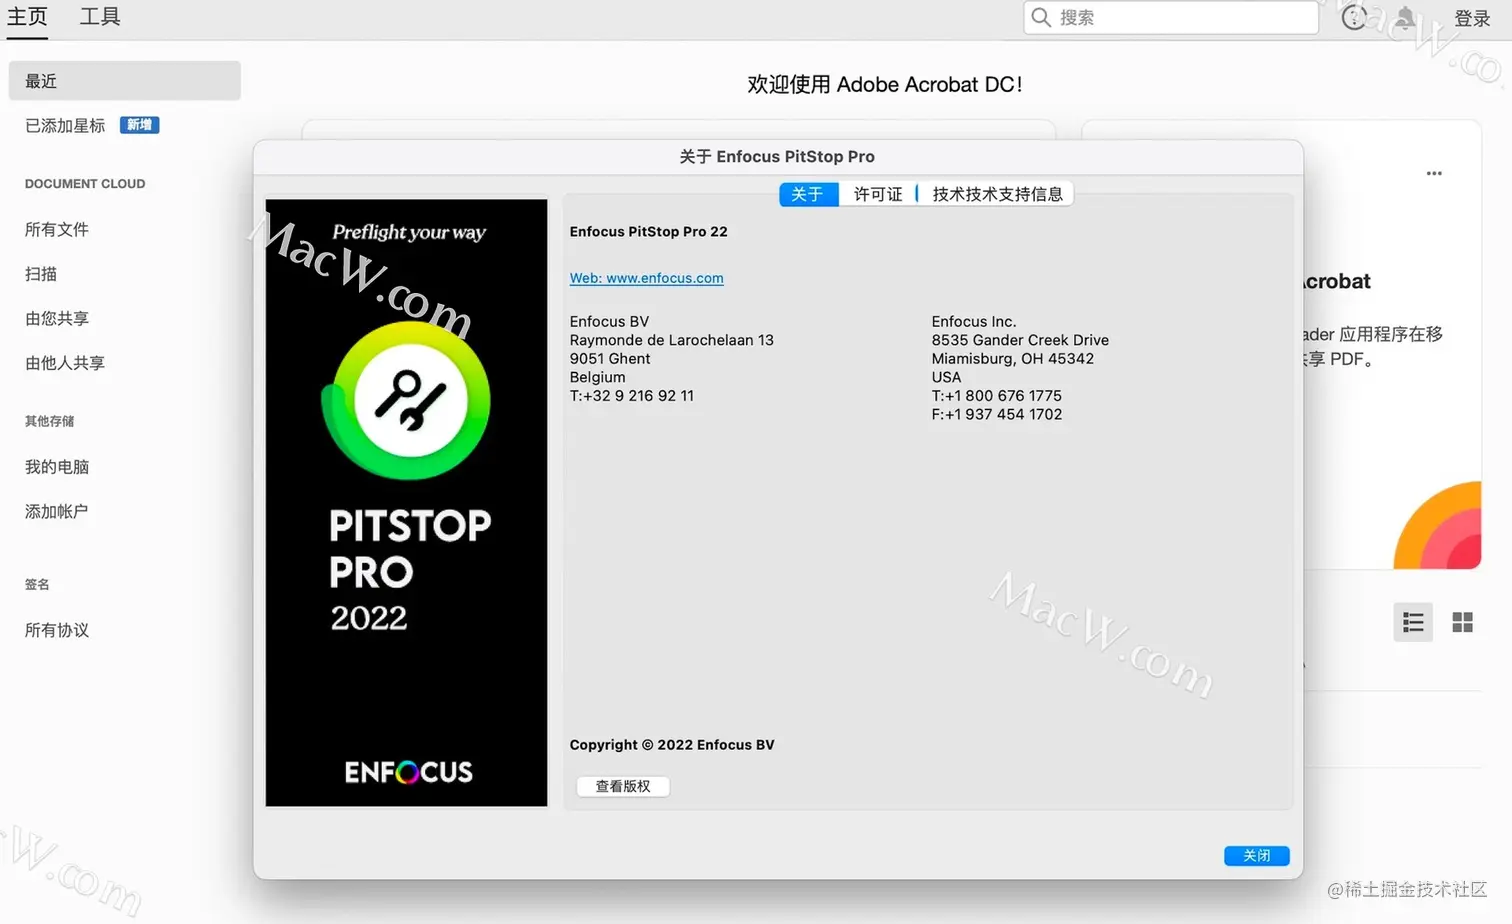Image resolution: width=1512 pixels, height=924 pixels.
Task: Open the help question mark icon
Action: (x=1354, y=17)
